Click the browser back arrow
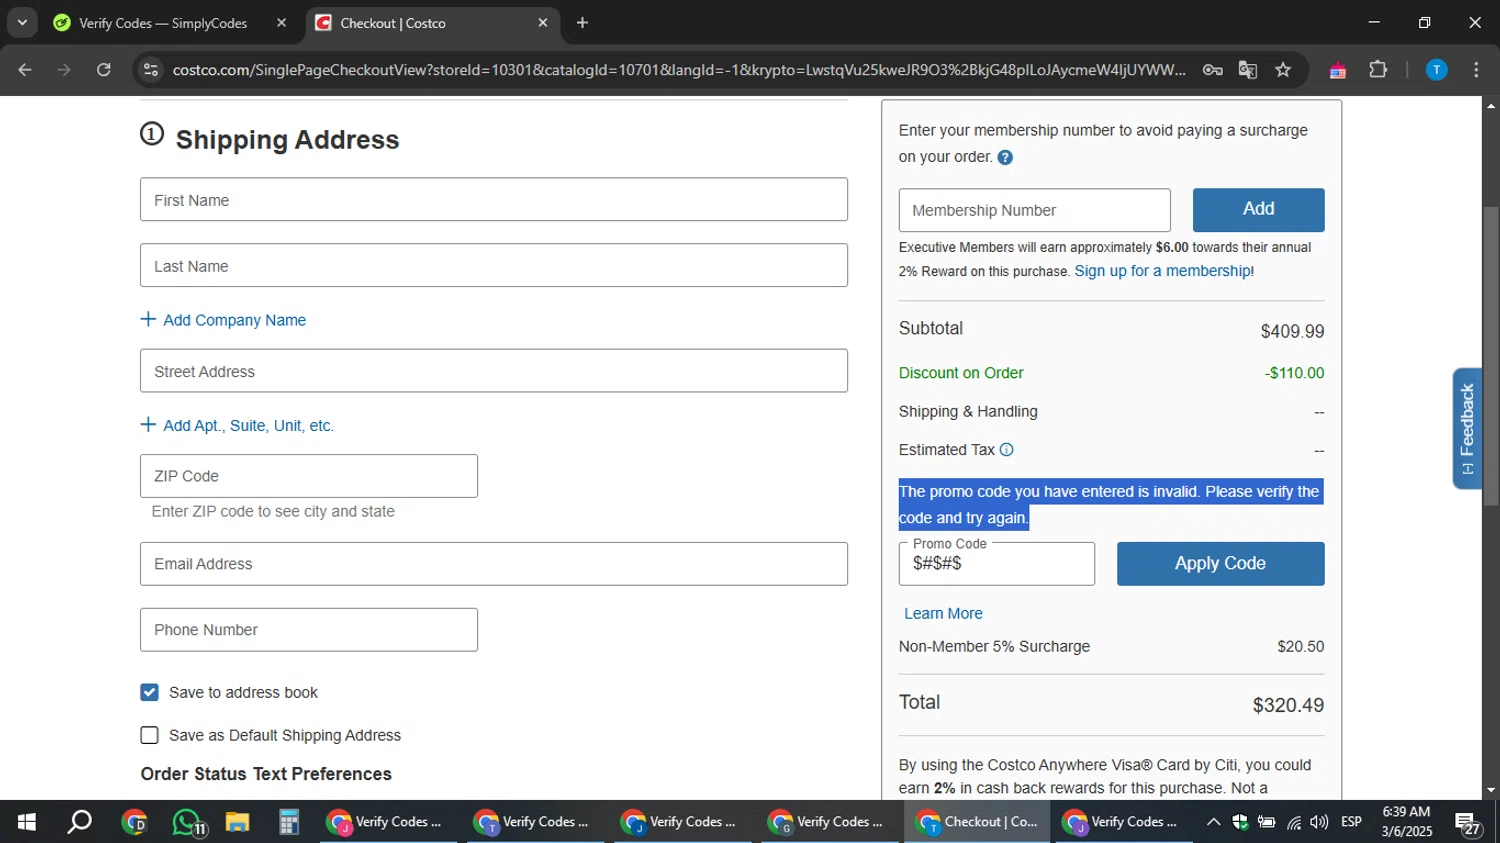Image resolution: width=1500 pixels, height=843 pixels. point(25,70)
